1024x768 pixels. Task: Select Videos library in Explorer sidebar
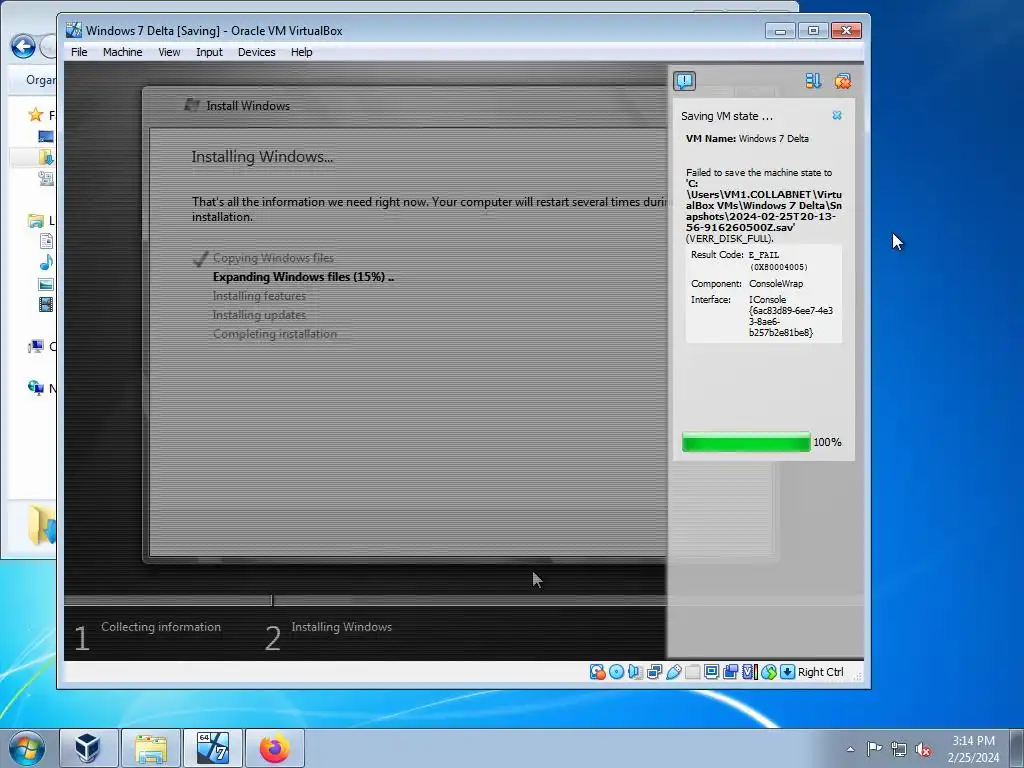pos(46,304)
